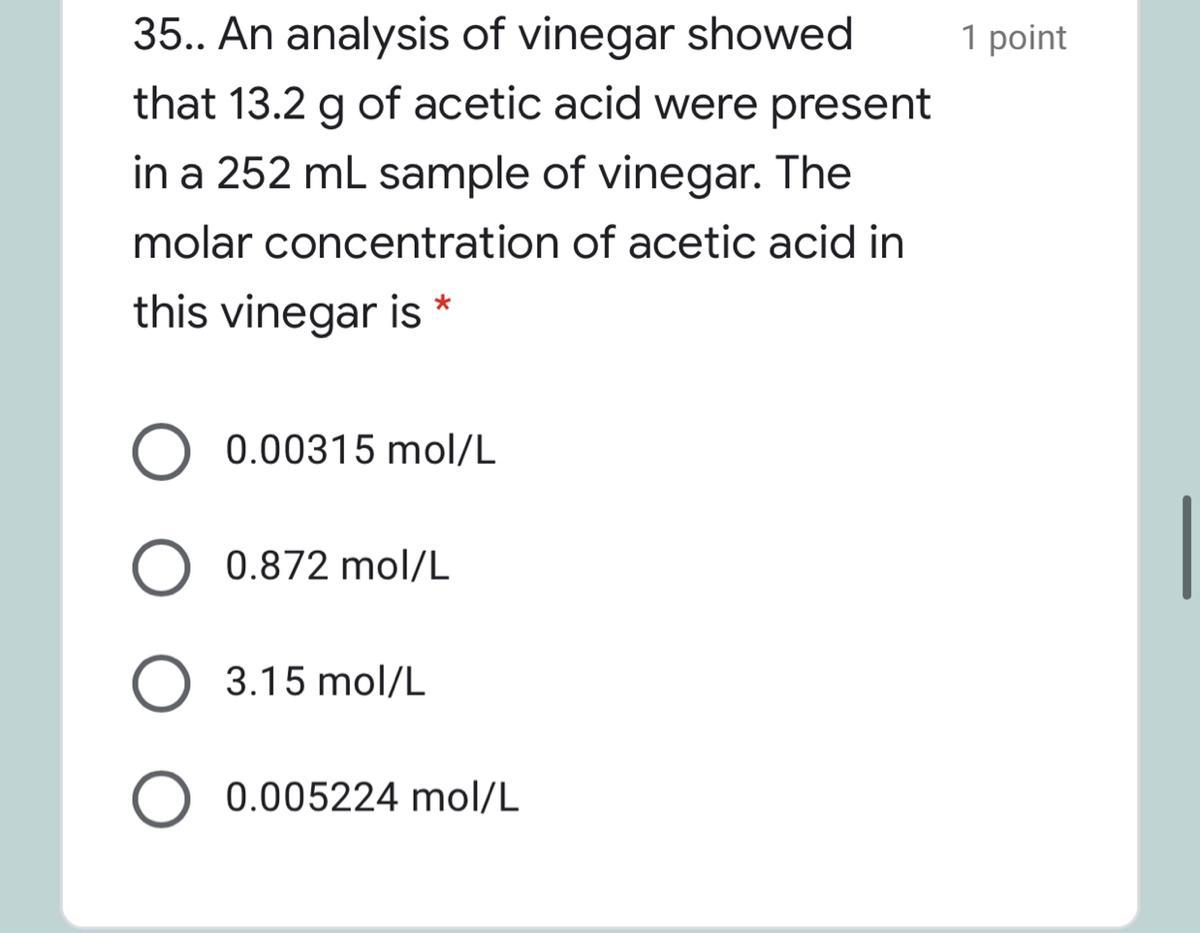Click the gray-green background left of the card

[30, 466]
